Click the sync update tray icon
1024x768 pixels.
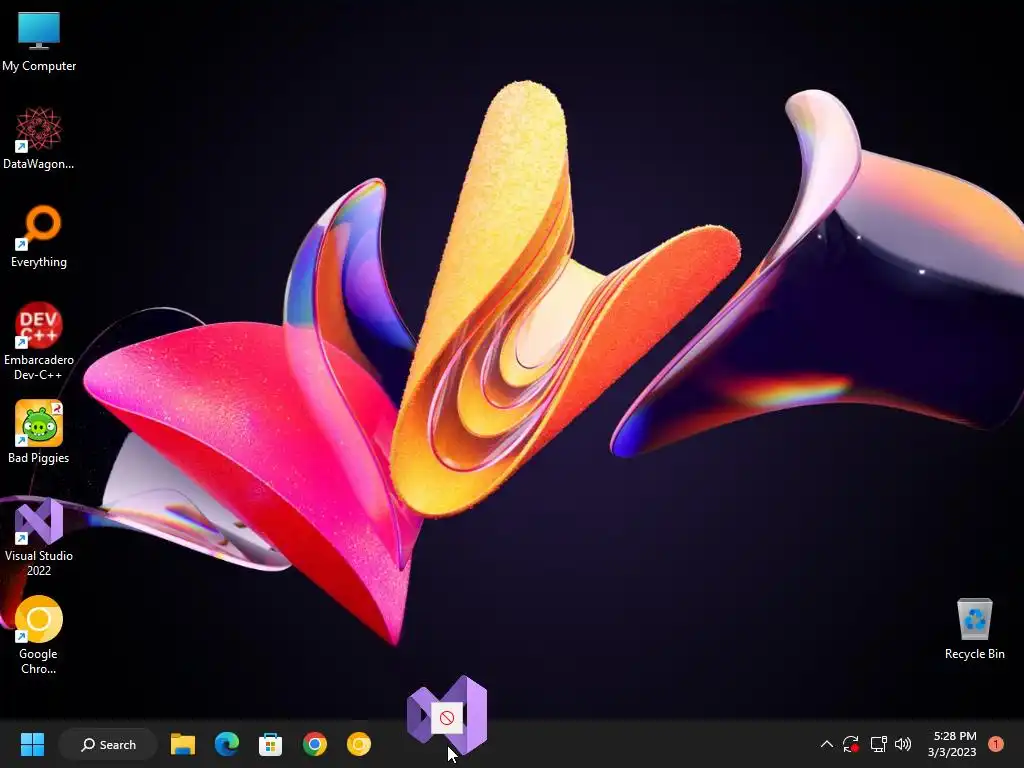pos(851,744)
